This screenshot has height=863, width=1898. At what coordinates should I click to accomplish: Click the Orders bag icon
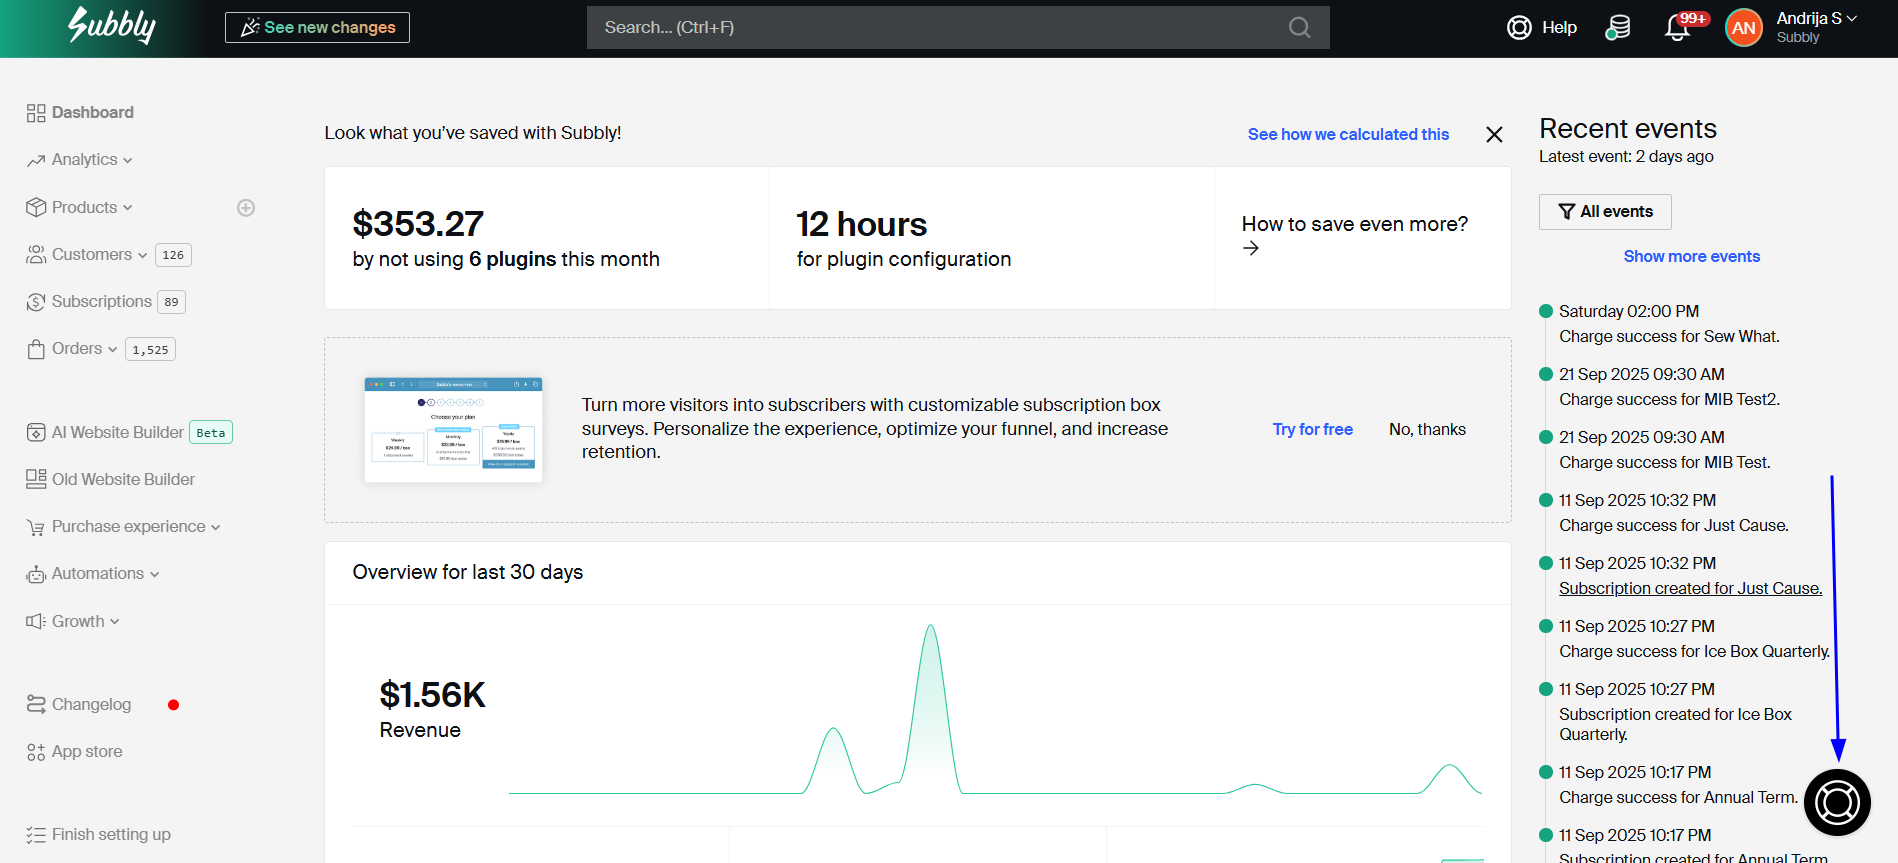[x=36, y=349]
